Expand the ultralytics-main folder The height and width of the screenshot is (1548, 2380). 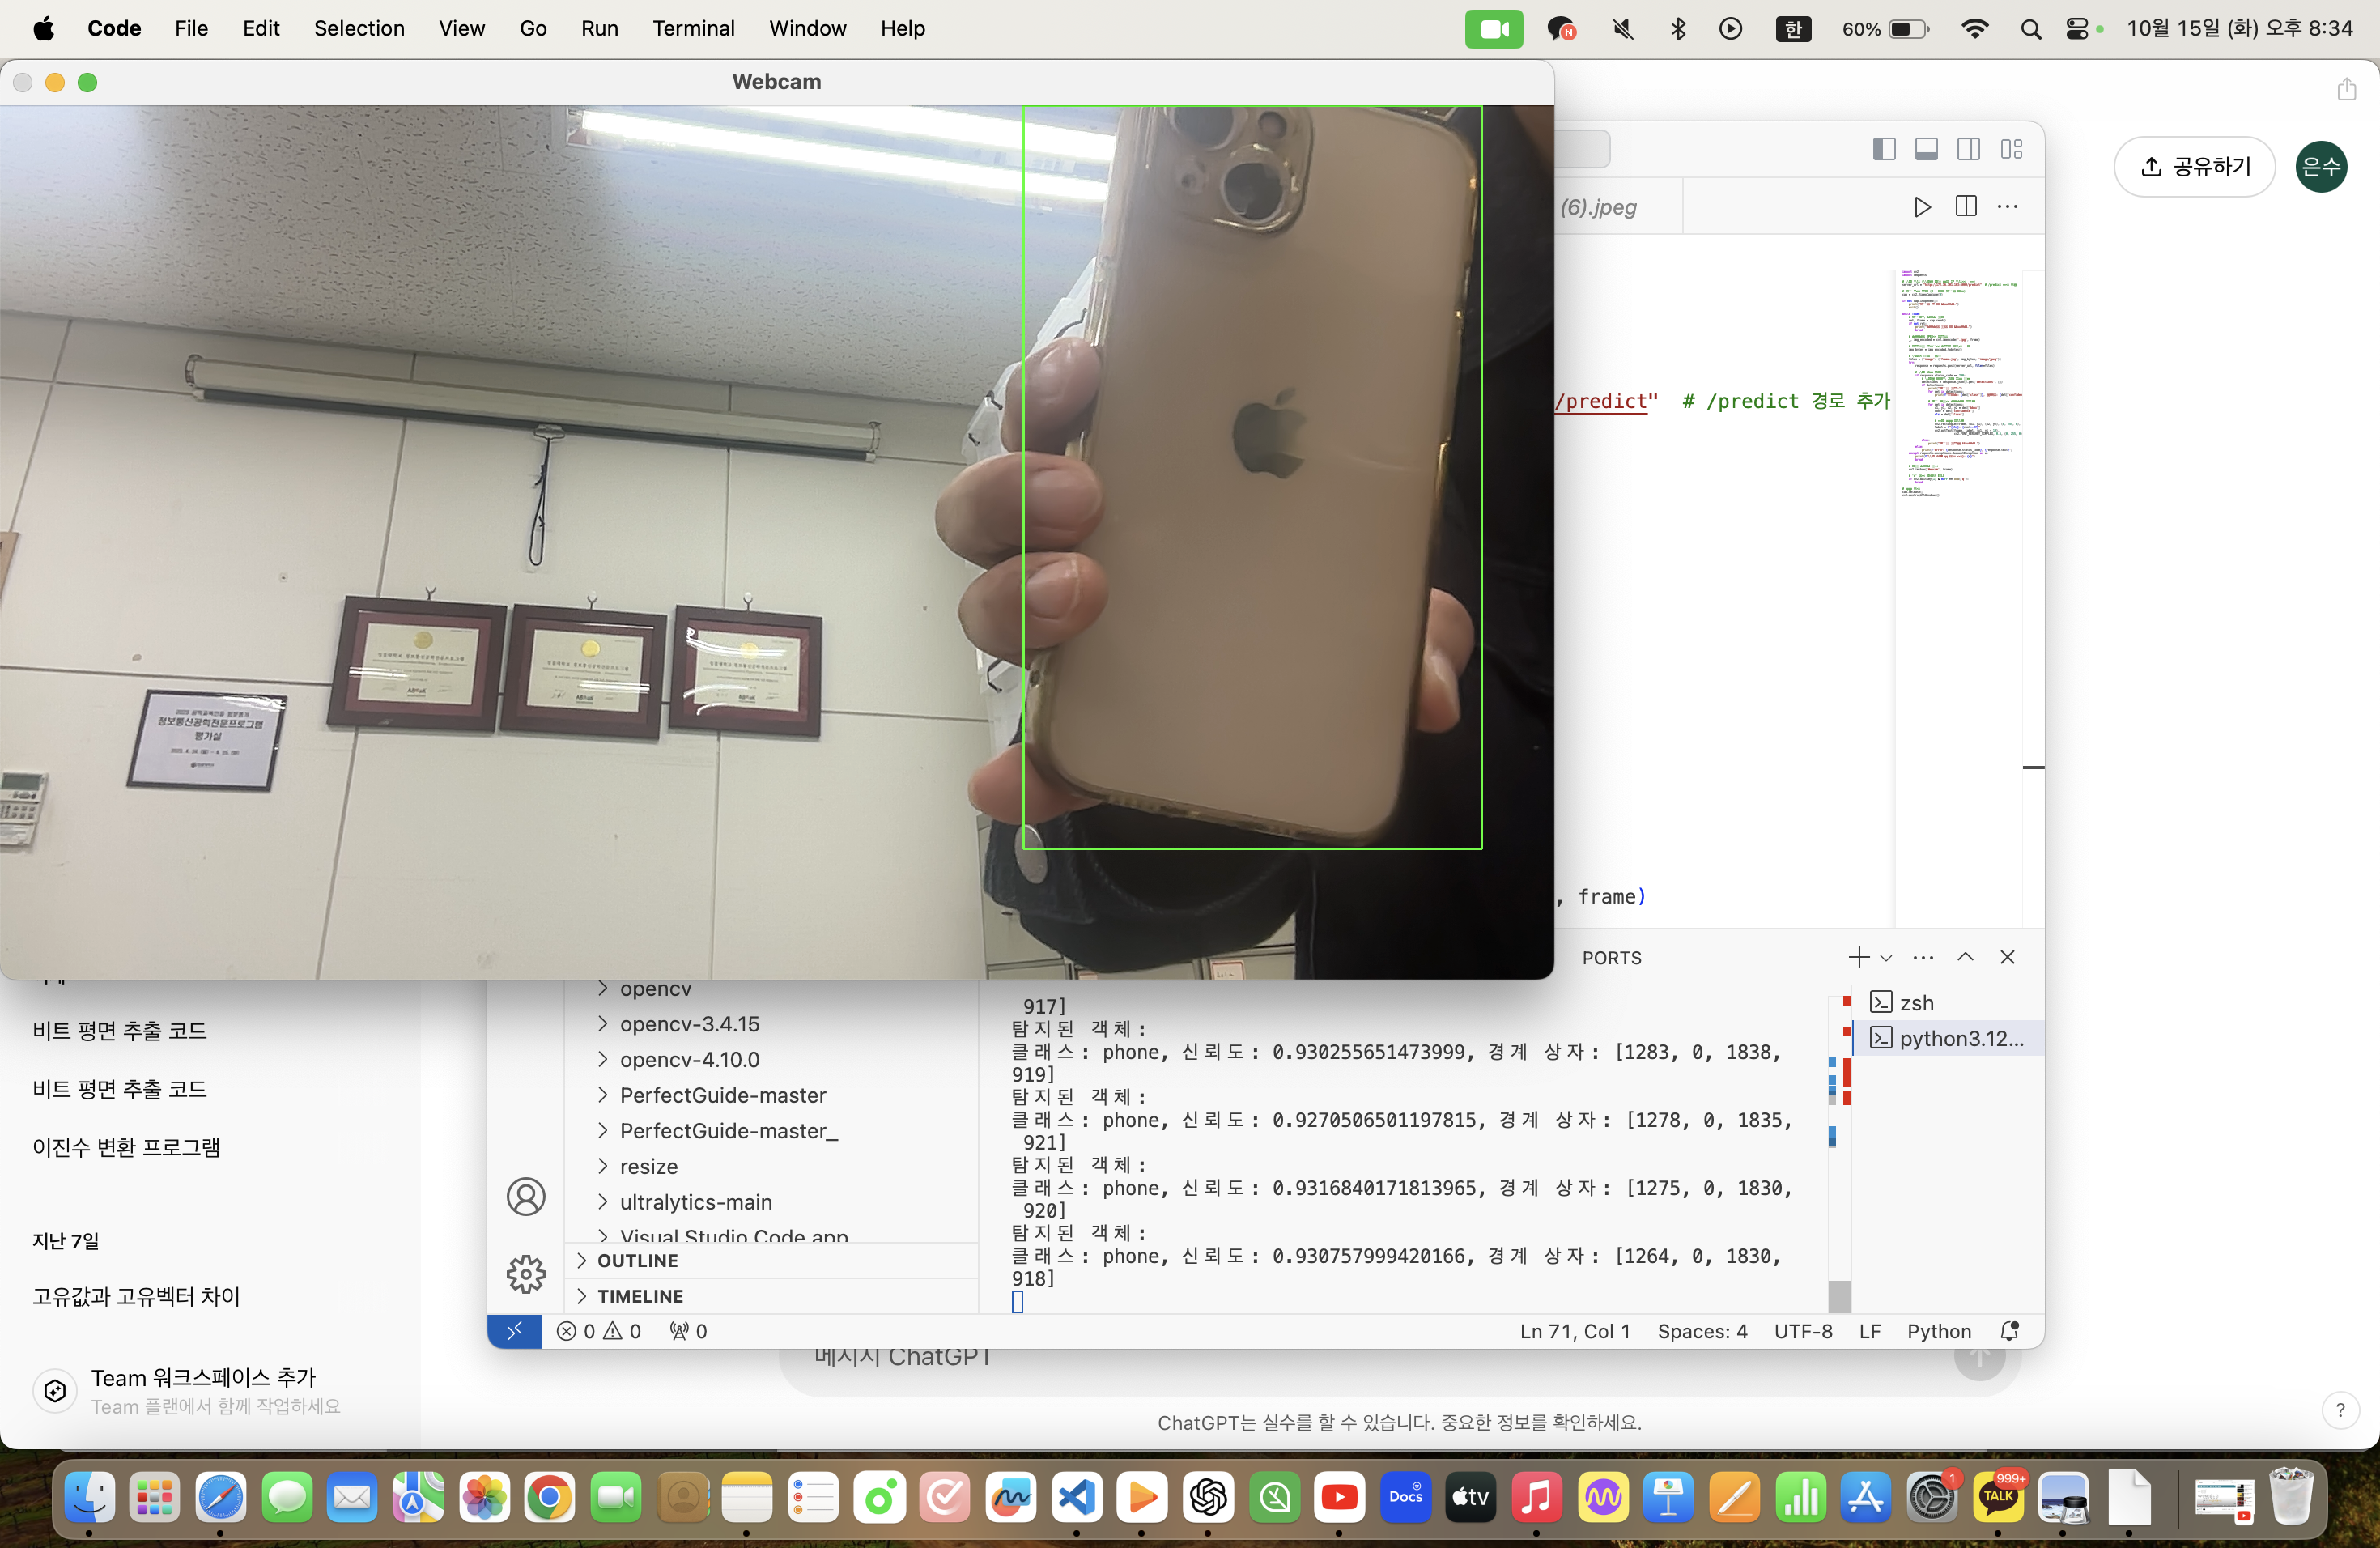695,1202
